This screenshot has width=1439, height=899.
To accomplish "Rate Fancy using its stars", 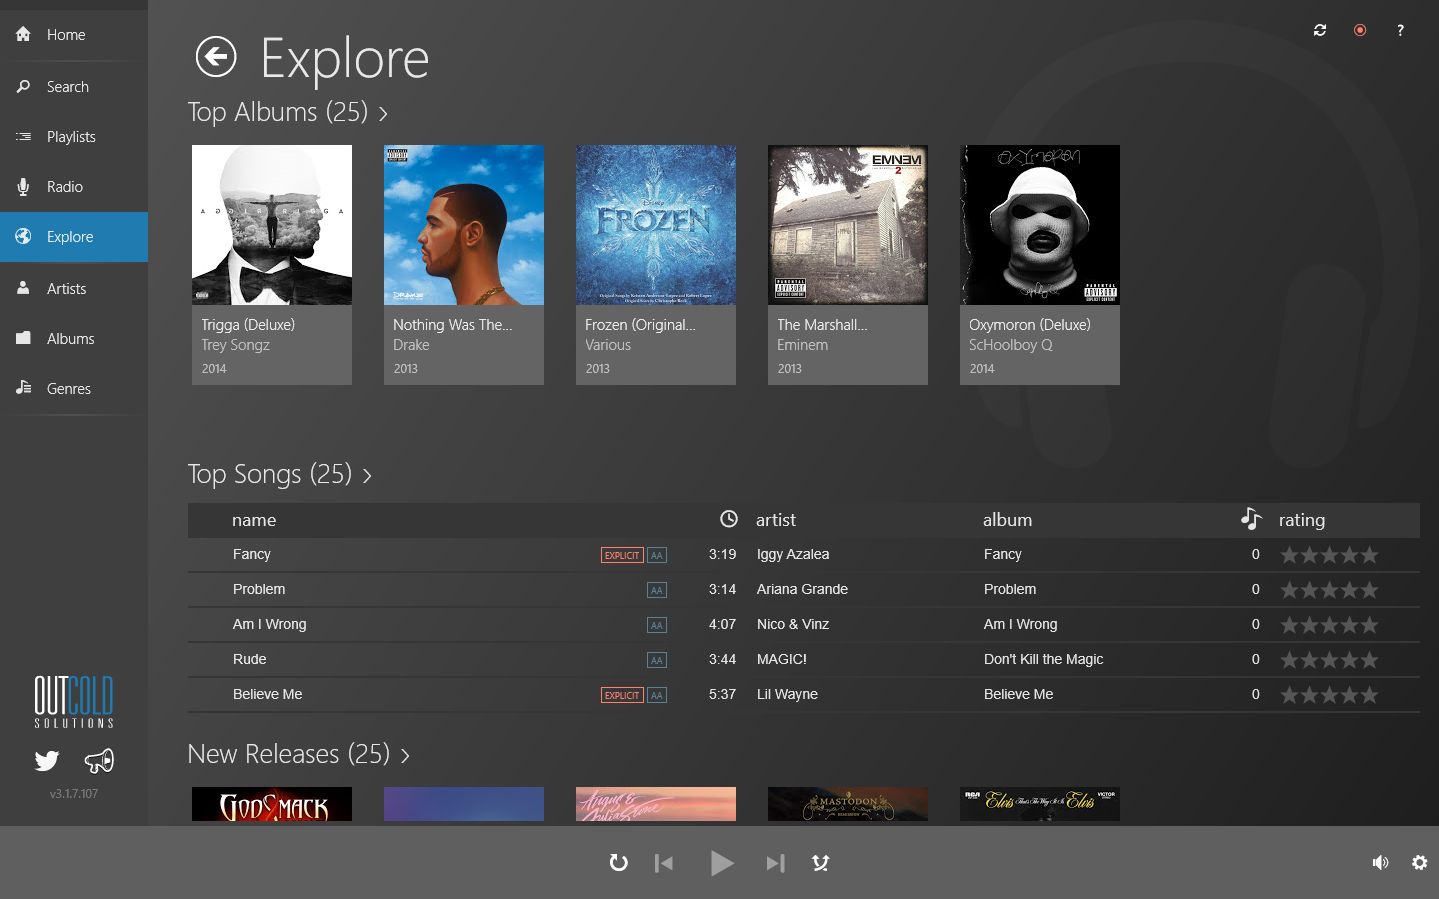I will tap(1329, 555).
